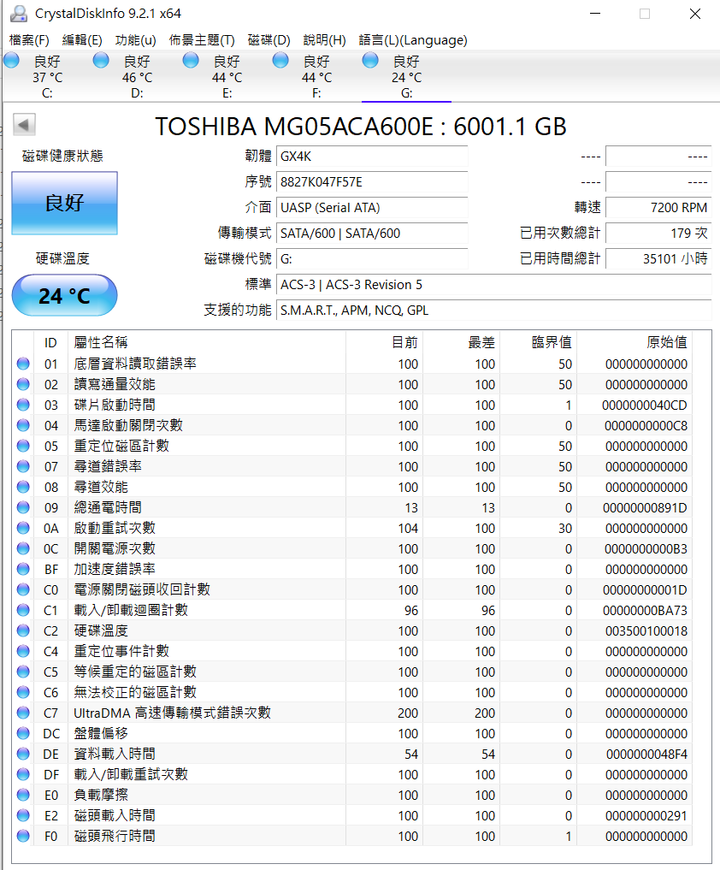Click status dot of attribute C1 row

click(x=23, y=610)
